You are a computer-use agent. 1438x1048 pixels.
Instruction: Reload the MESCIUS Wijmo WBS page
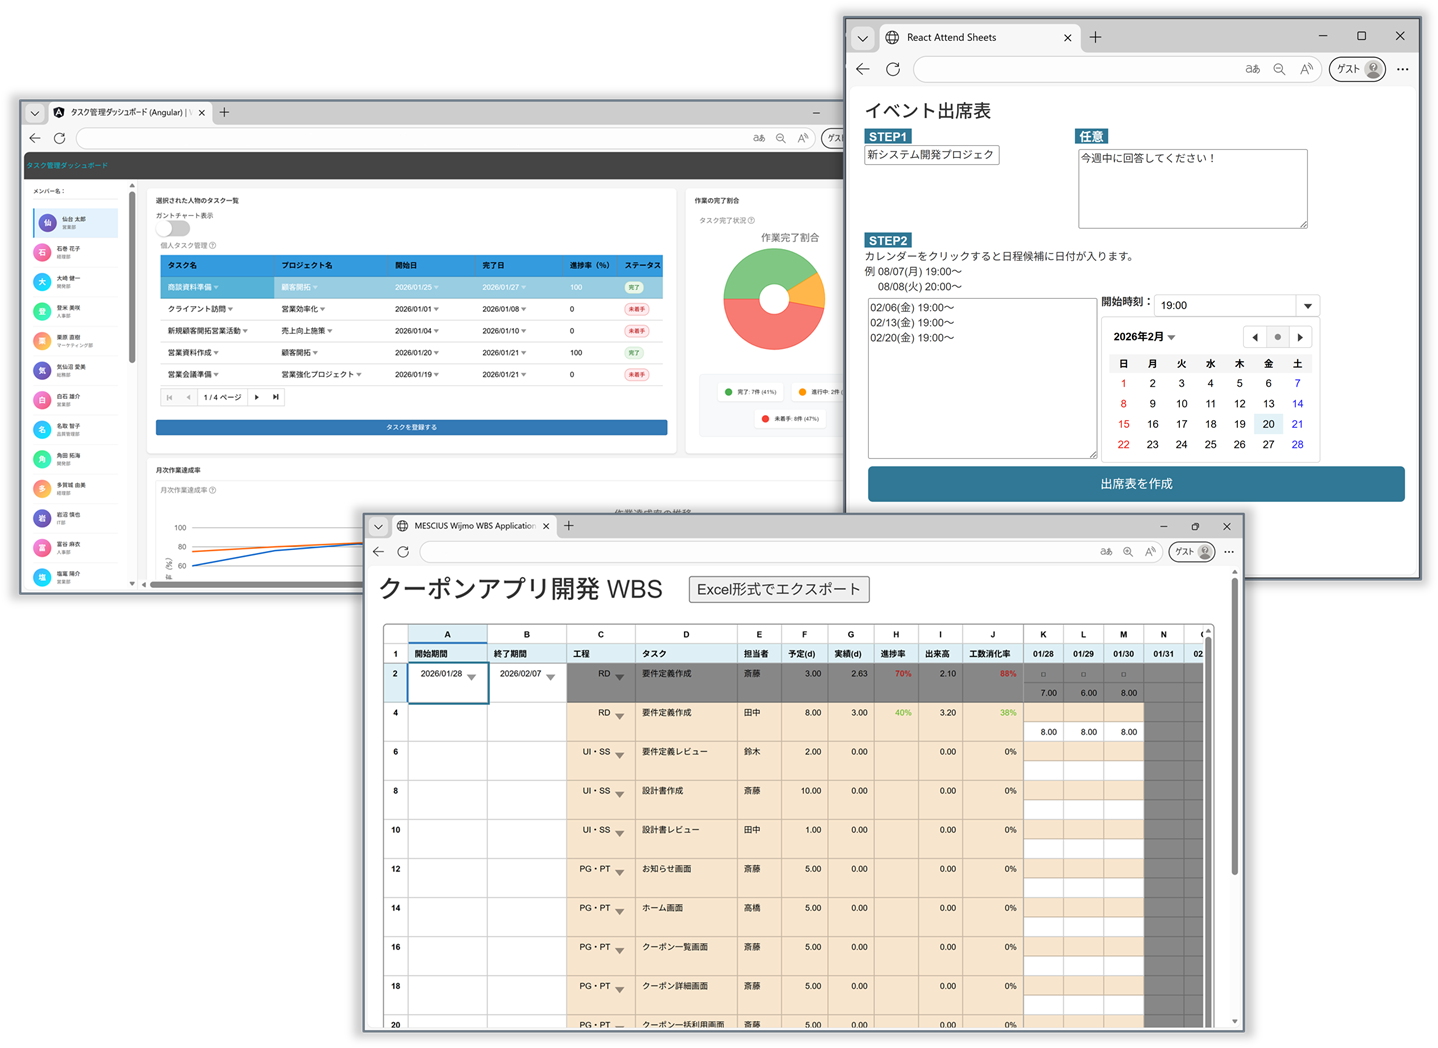tap(403, 552)
